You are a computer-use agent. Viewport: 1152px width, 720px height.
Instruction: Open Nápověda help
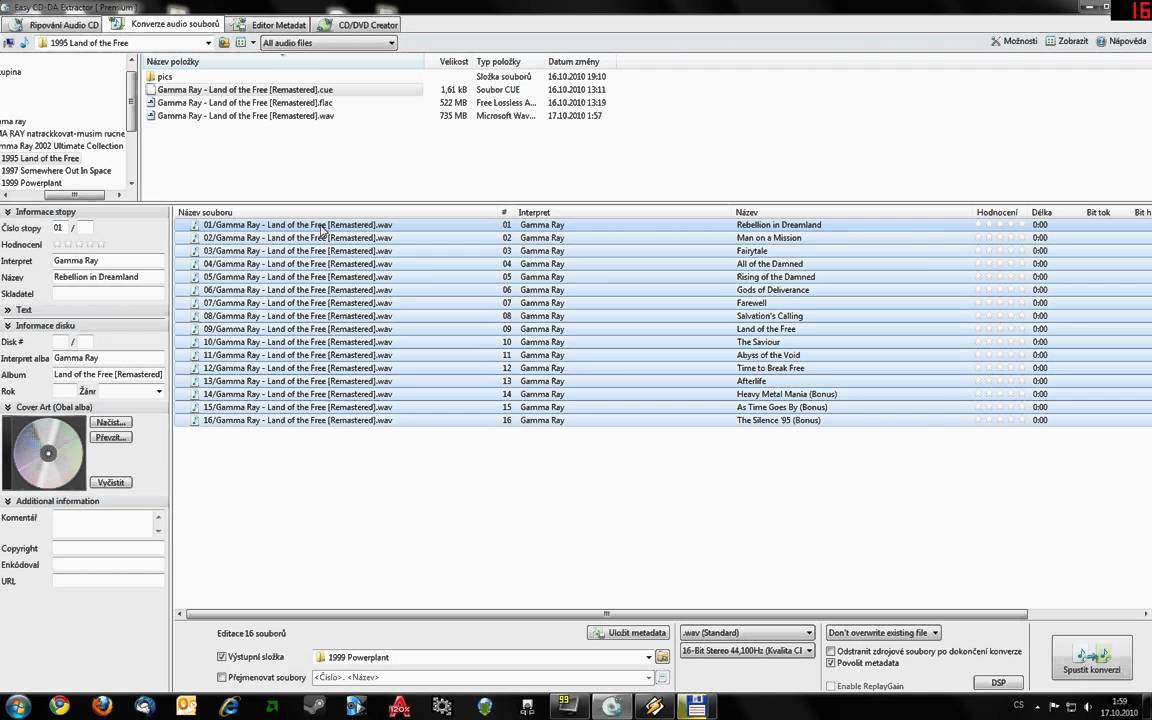click(x=1121, y=41)
